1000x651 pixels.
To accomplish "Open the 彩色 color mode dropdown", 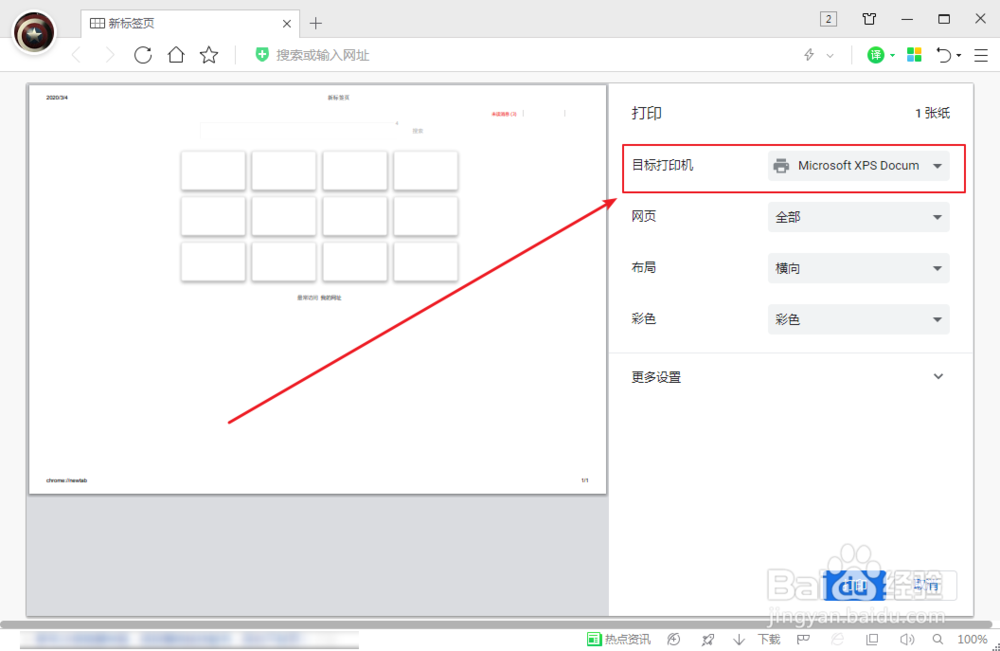I will point(858,319).
